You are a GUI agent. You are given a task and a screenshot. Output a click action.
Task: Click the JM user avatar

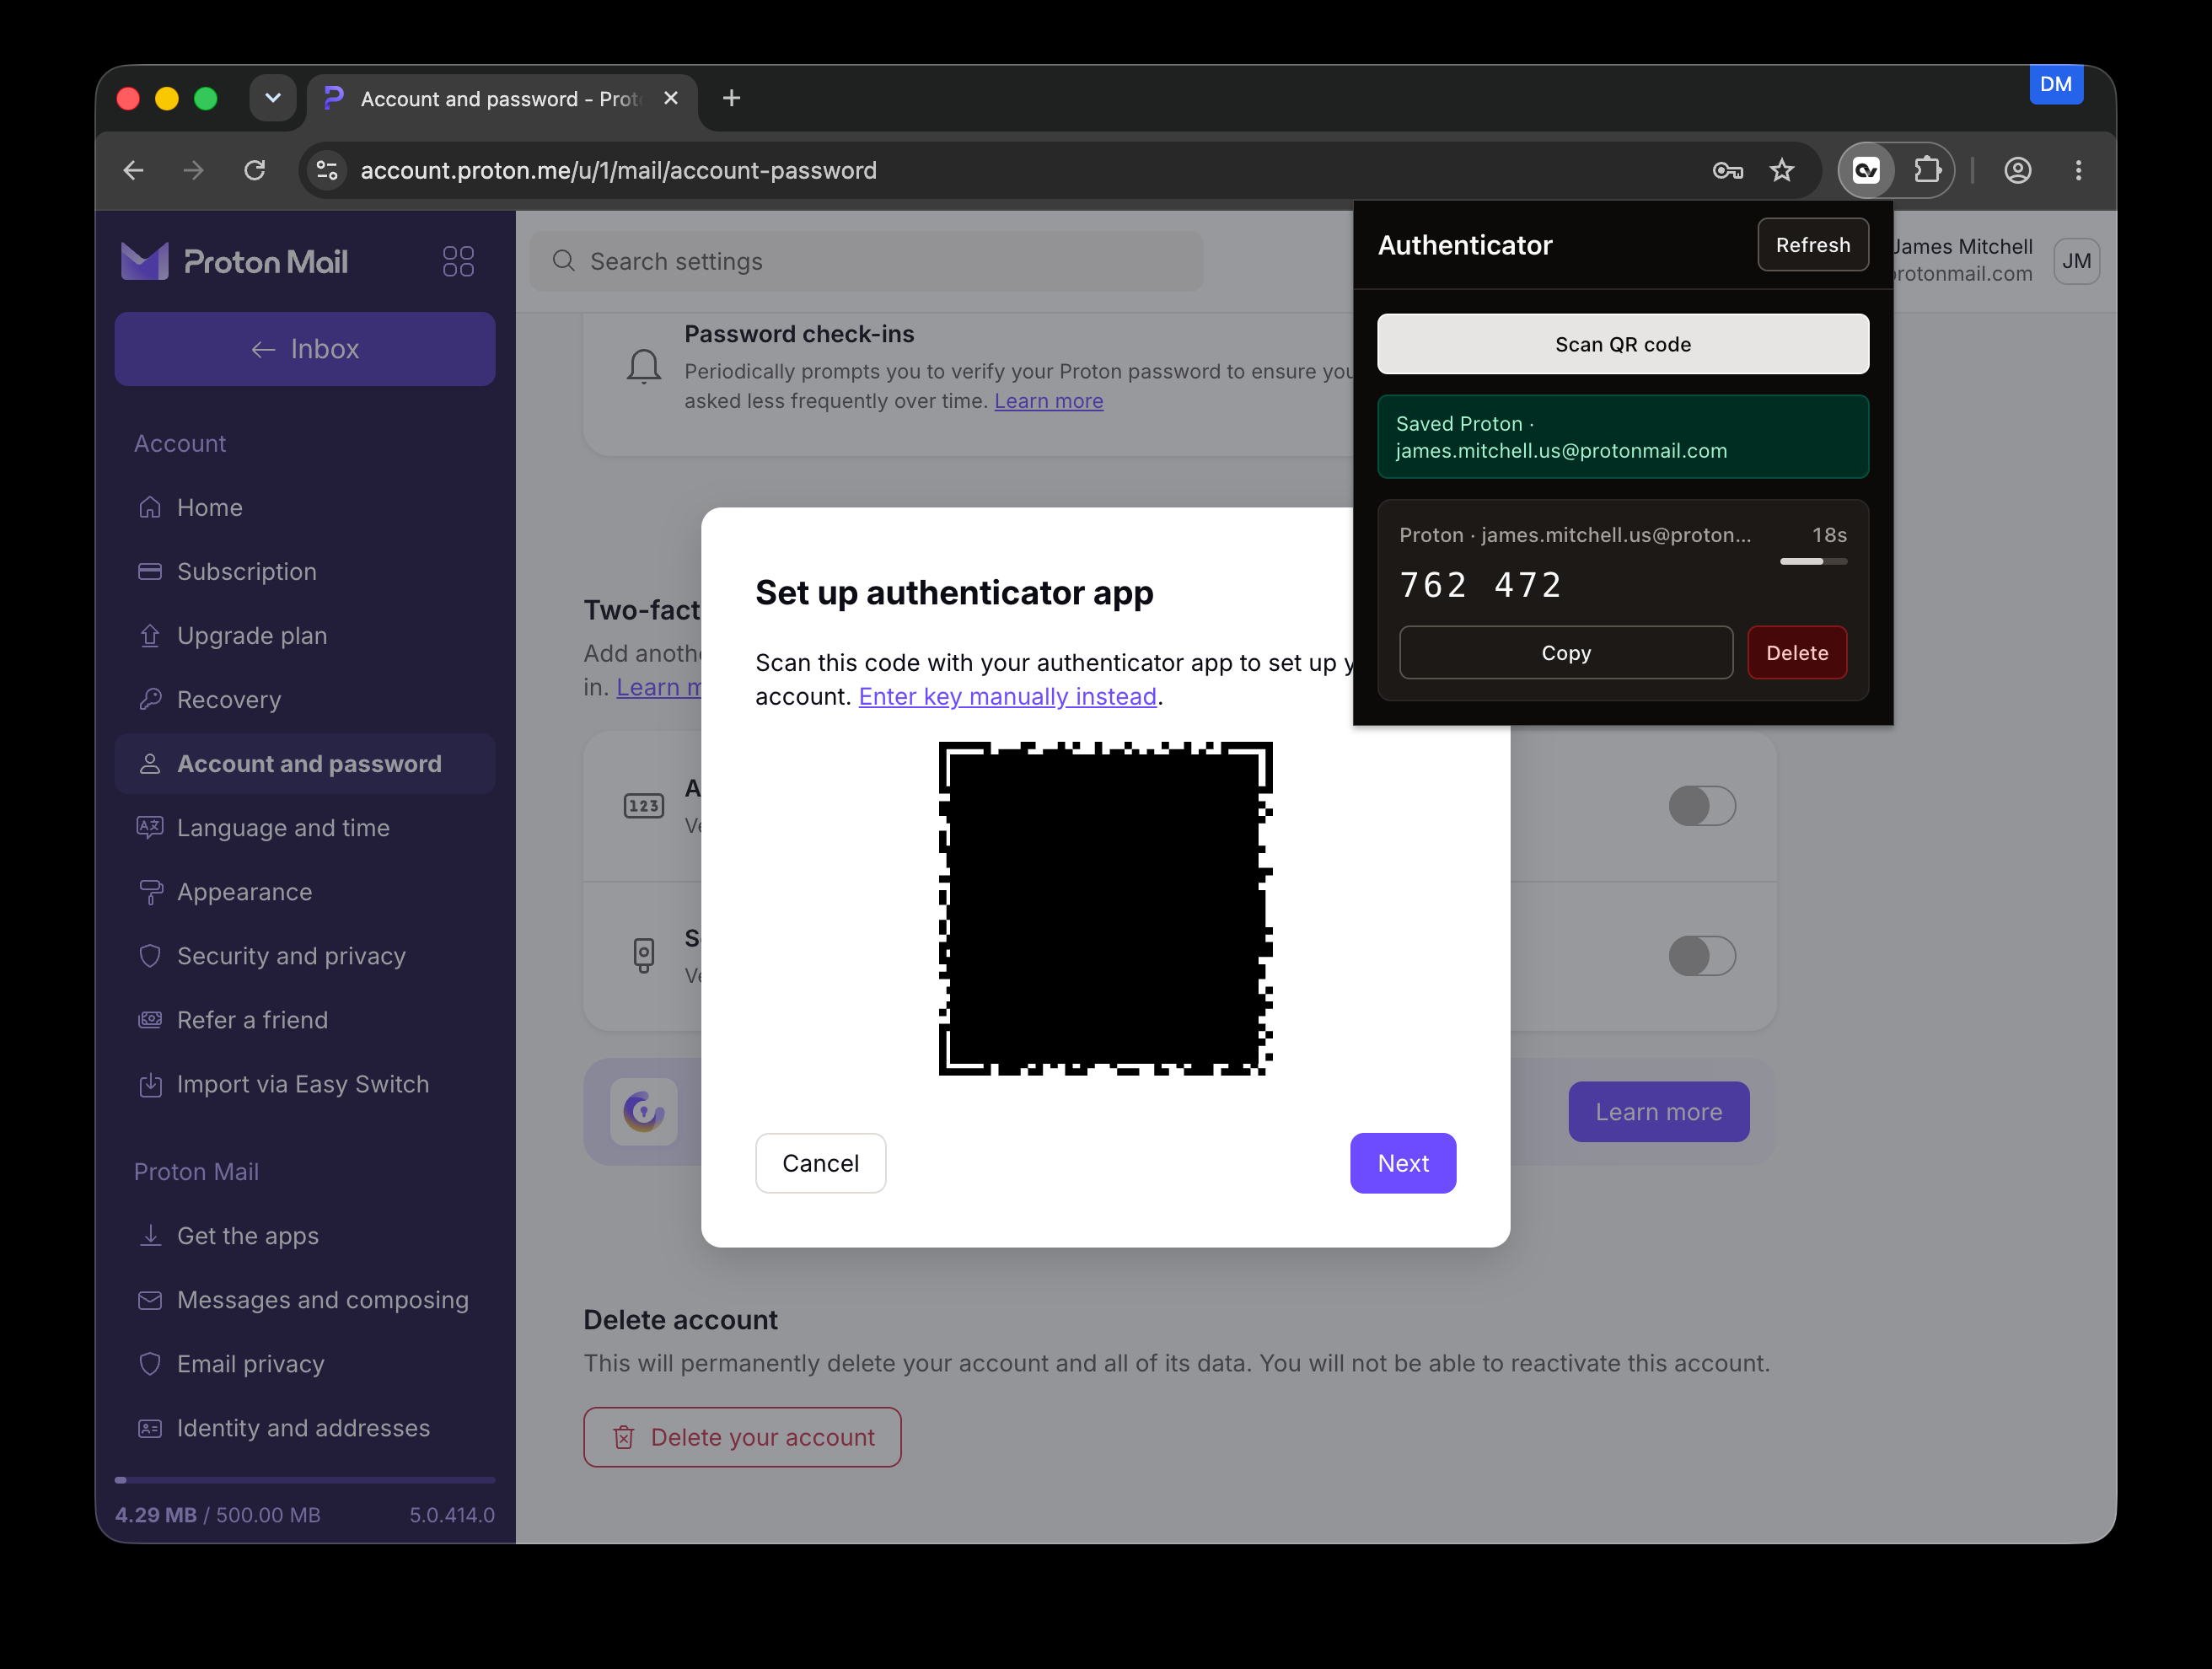2076,262
